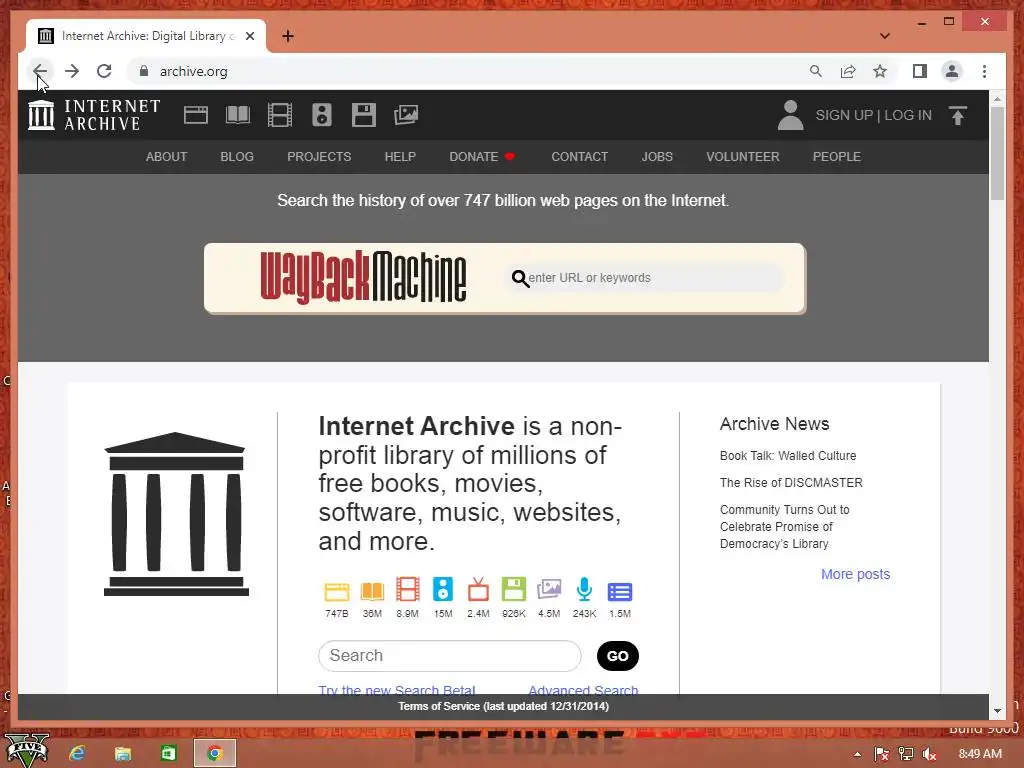Open Chrome three-dot menu
Viewport: 1024px width, 768px height.
[984, 71]
